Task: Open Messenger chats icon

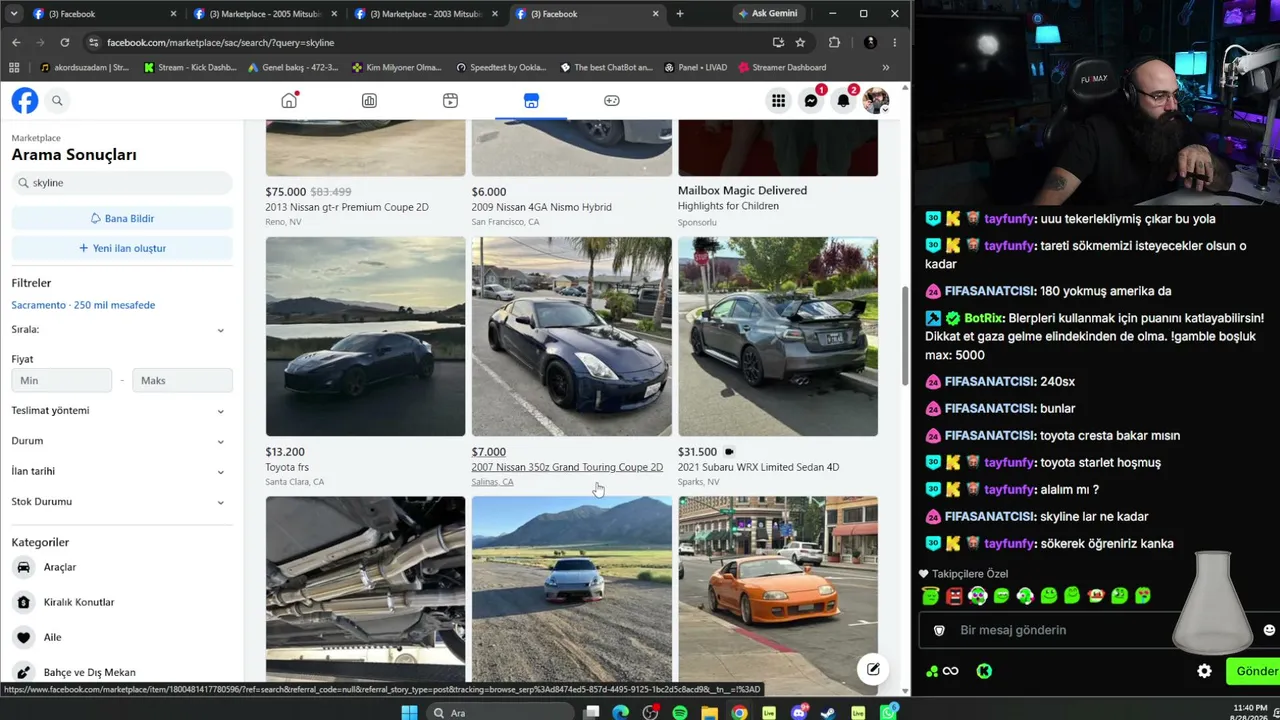Action: (811, 100)
